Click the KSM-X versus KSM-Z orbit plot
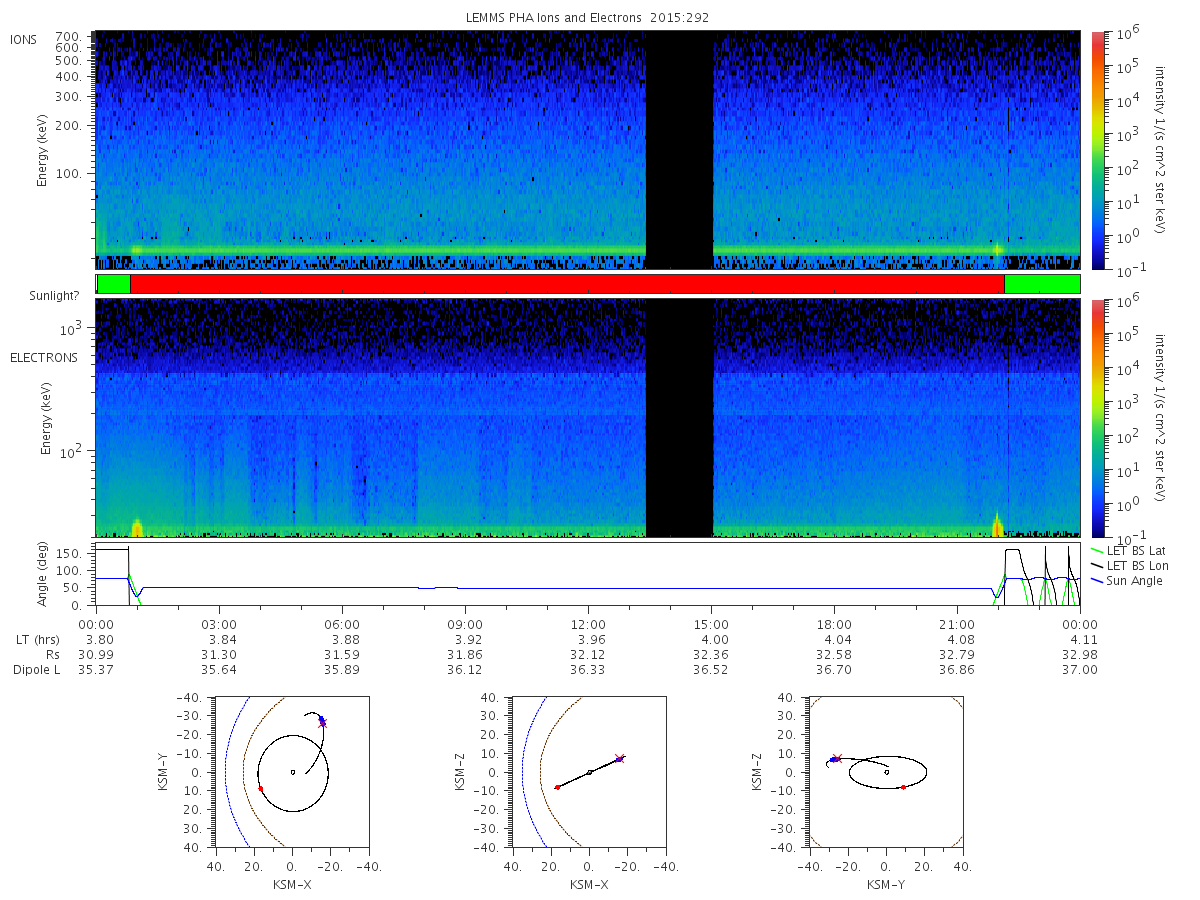This screenshot has height=900, width=1200. point(588,772)
